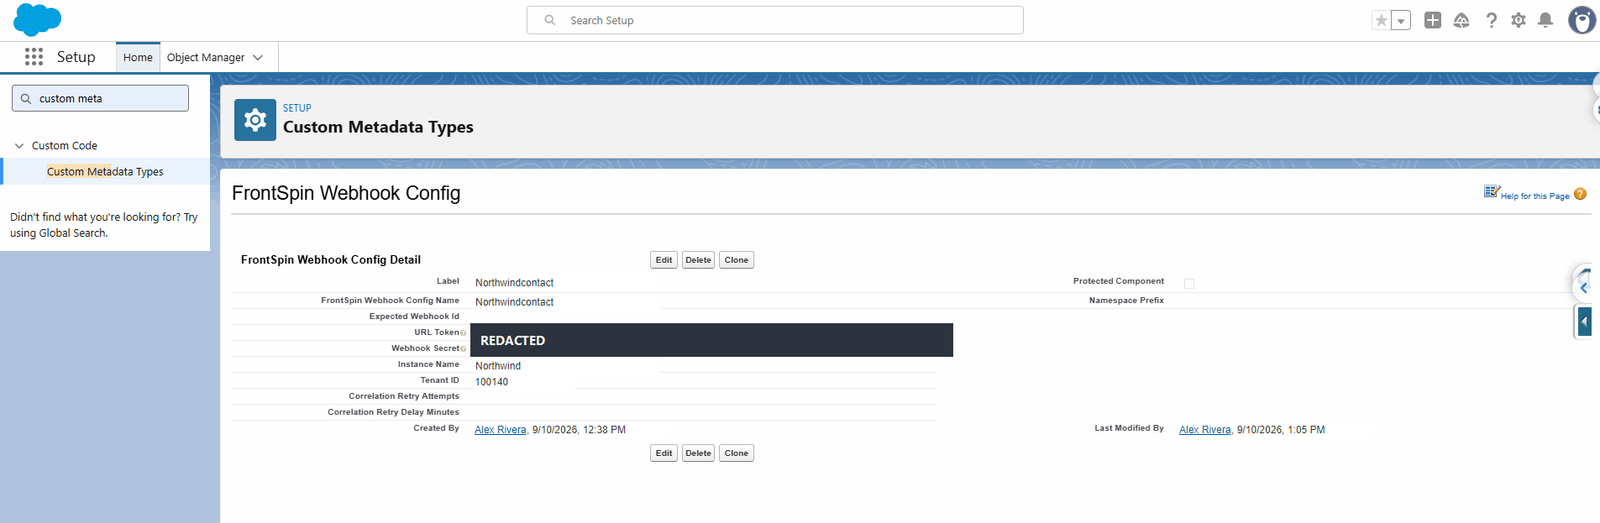1600x523 pixels.
Task: Click the Correlation Retry Attempts label
Action: (404, 396)
